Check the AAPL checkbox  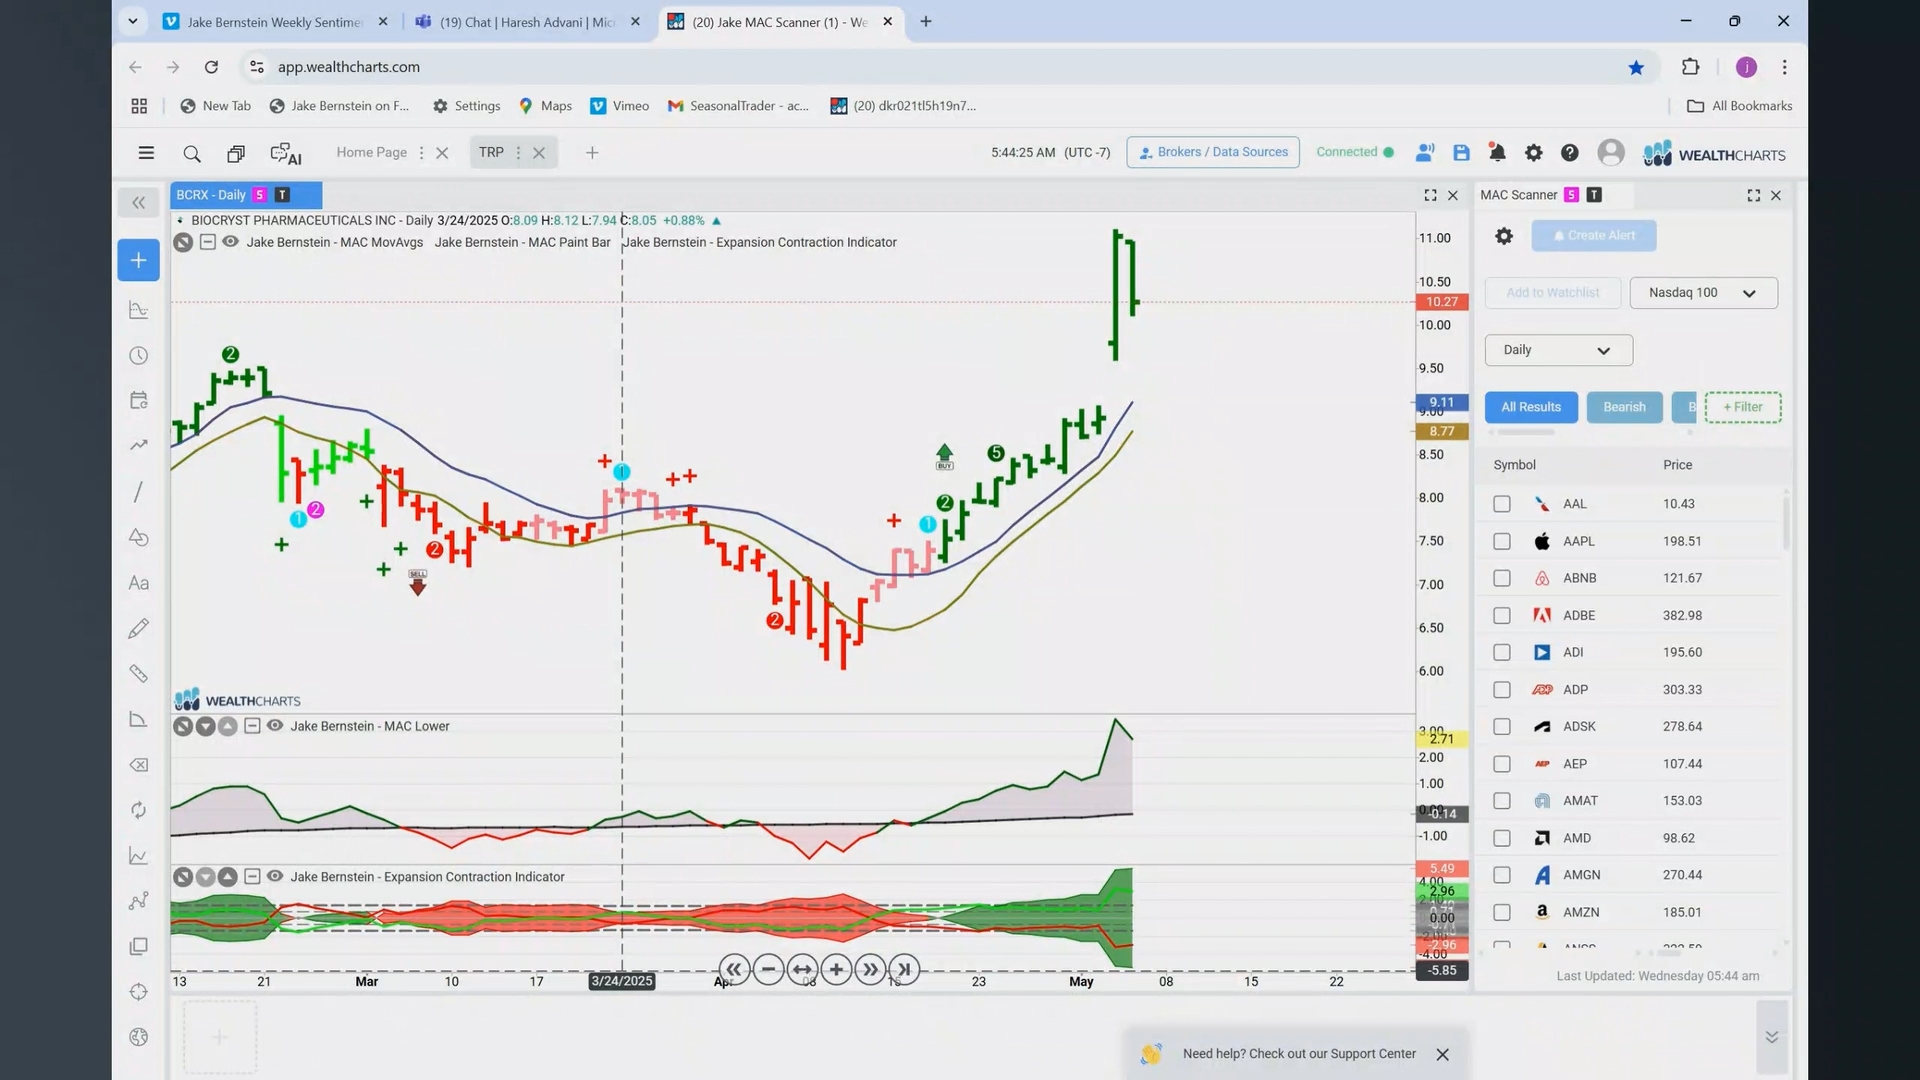1501,541
